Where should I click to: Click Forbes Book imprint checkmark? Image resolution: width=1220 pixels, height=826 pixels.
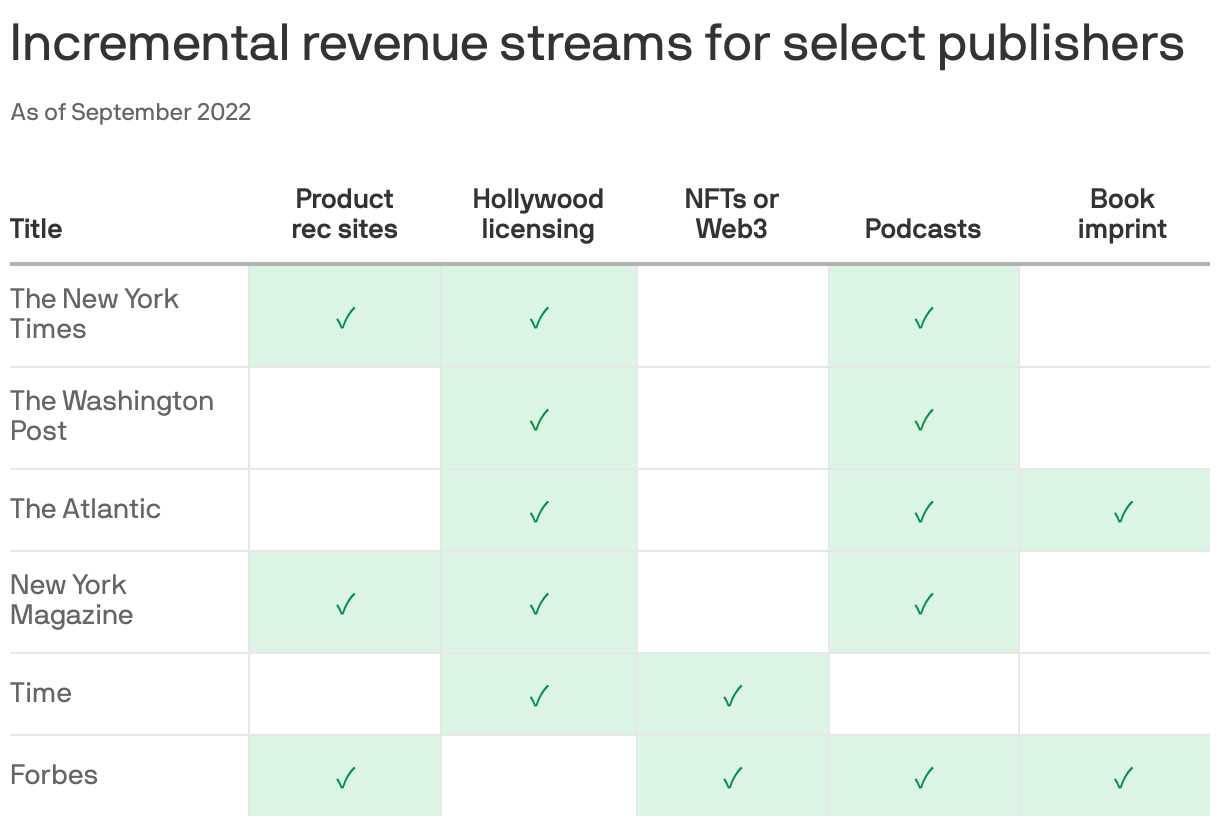point(1123,778)
